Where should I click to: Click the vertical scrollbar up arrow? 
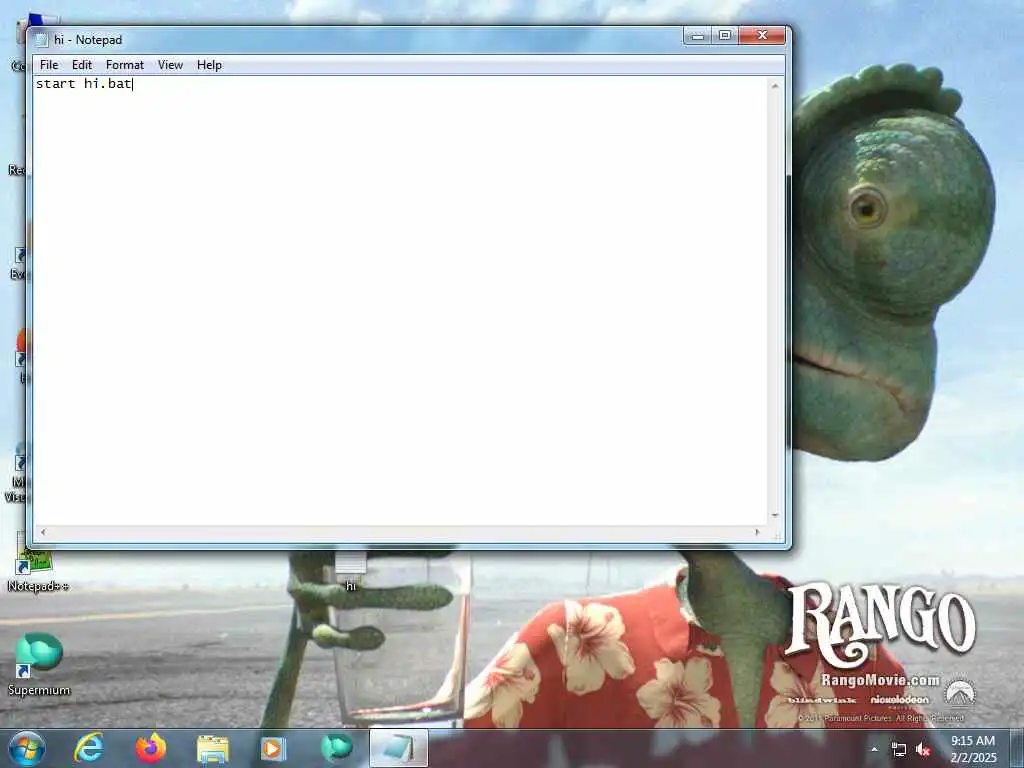[775, 86]
